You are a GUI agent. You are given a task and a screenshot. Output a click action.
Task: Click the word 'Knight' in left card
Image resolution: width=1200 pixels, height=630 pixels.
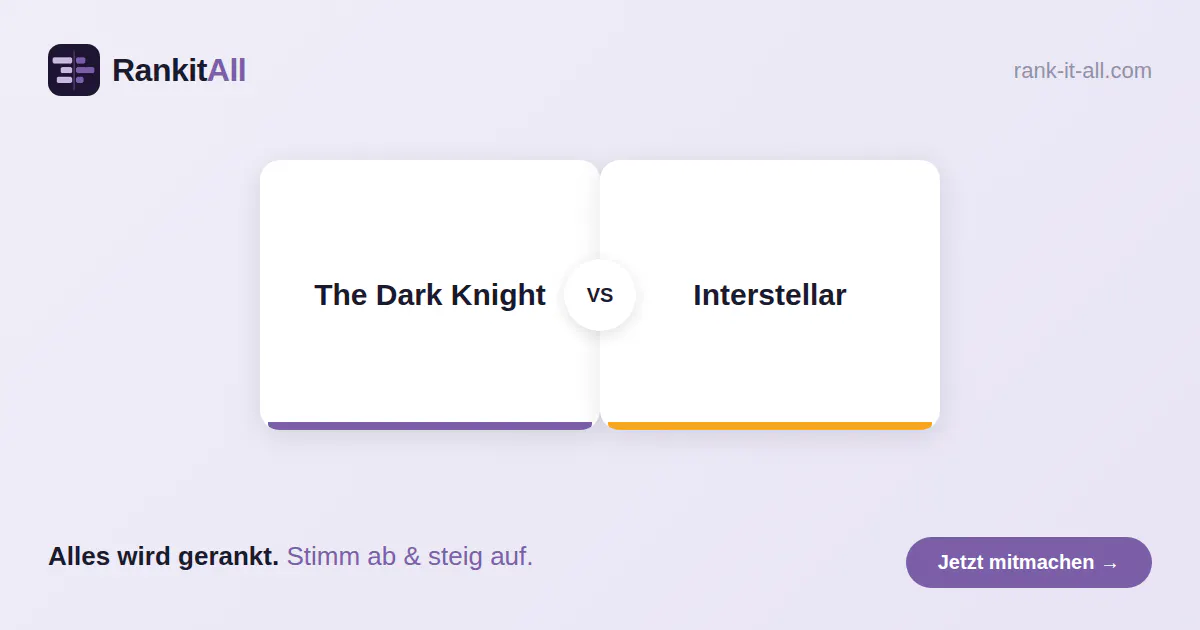(497, 295)
